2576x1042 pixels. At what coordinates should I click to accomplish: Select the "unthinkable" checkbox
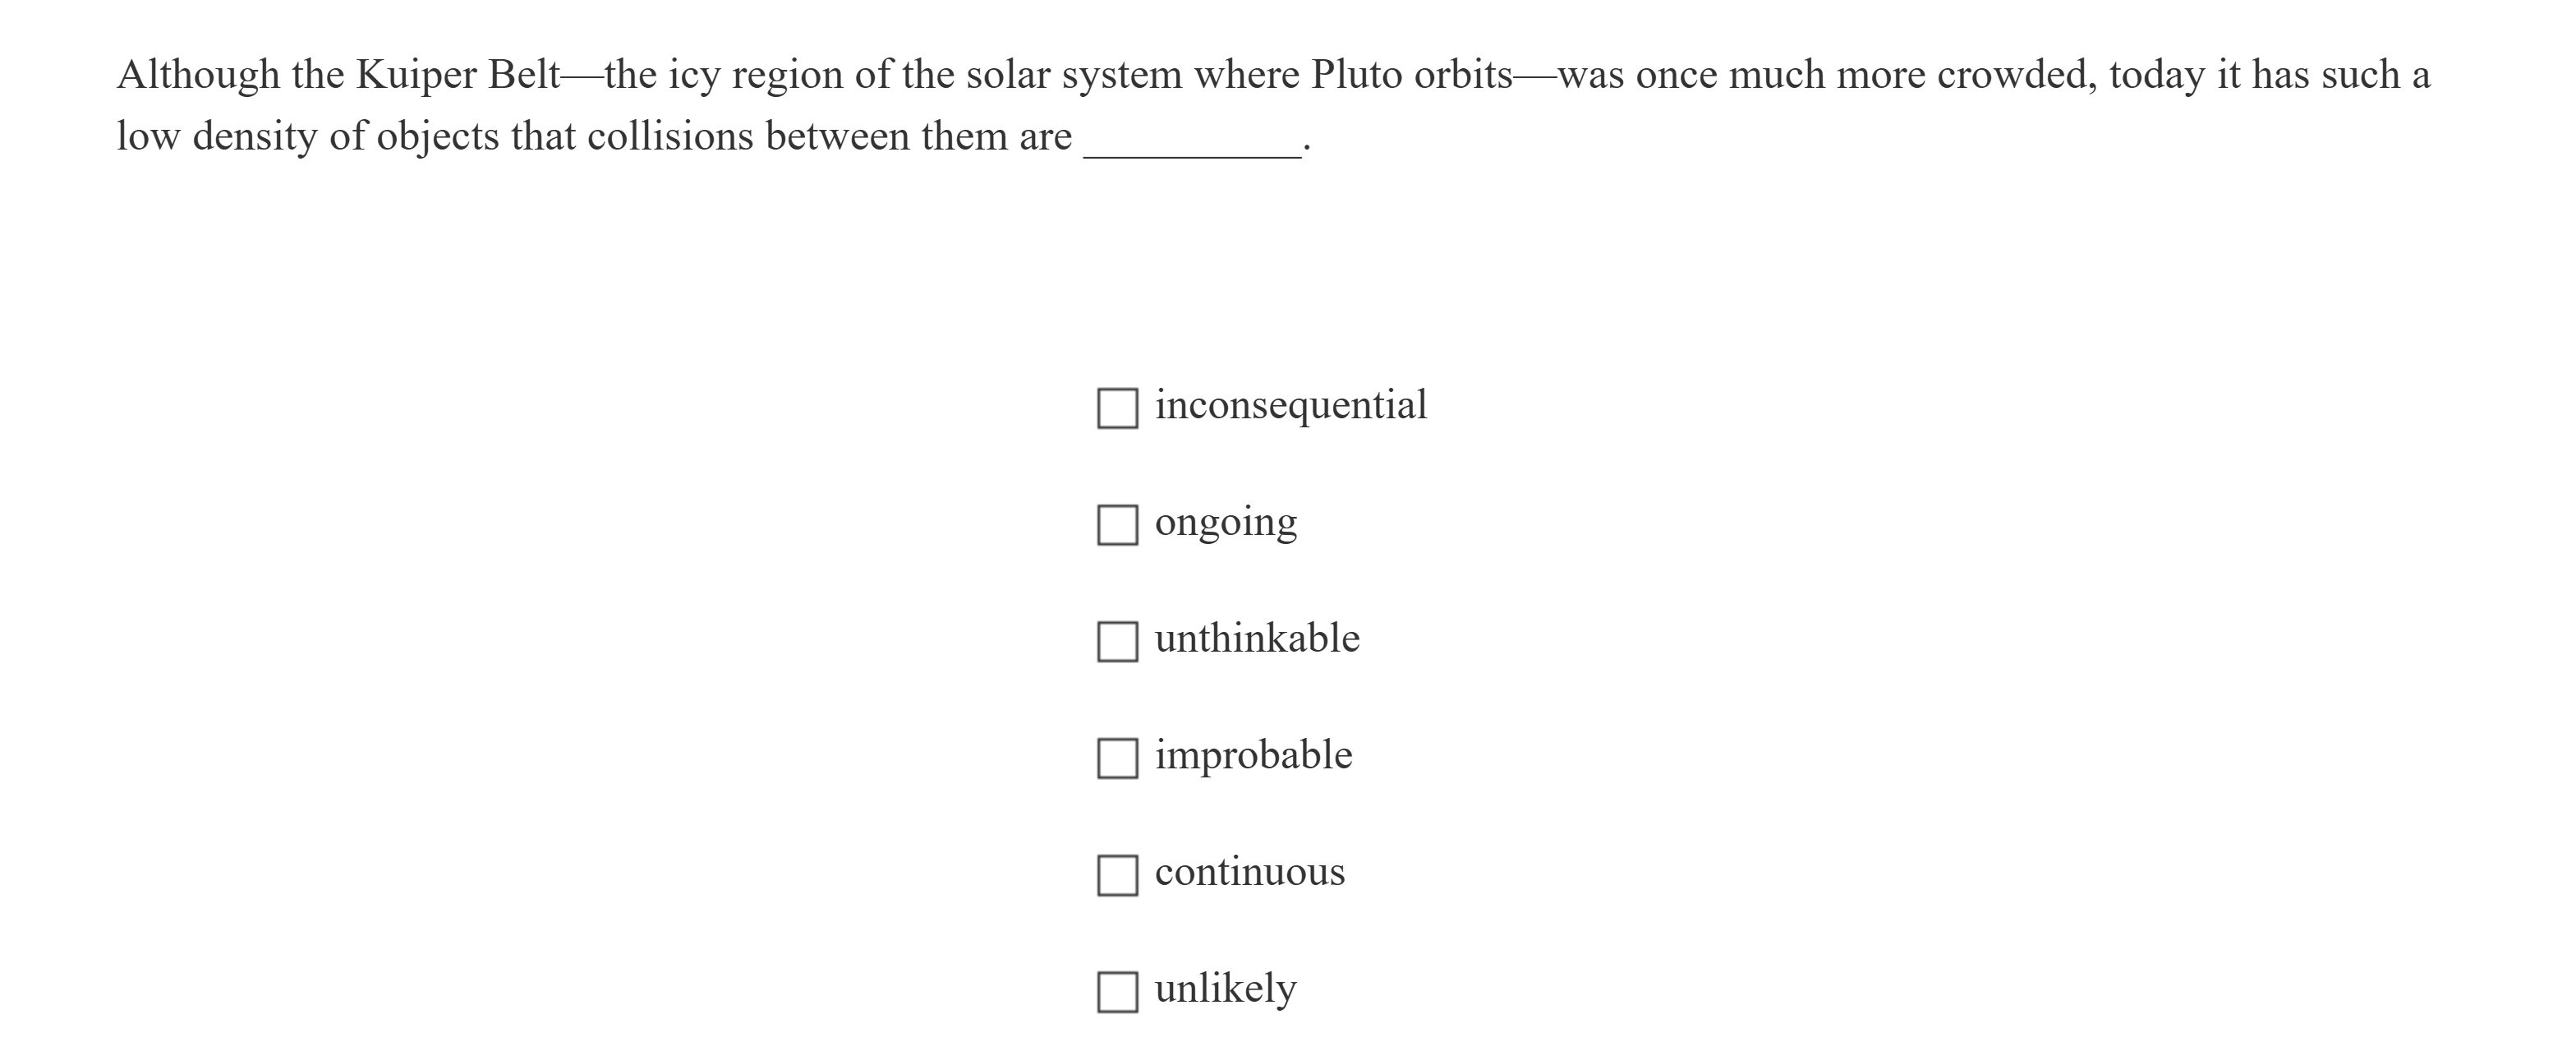pyautogui.click(x=1117, y=642)
